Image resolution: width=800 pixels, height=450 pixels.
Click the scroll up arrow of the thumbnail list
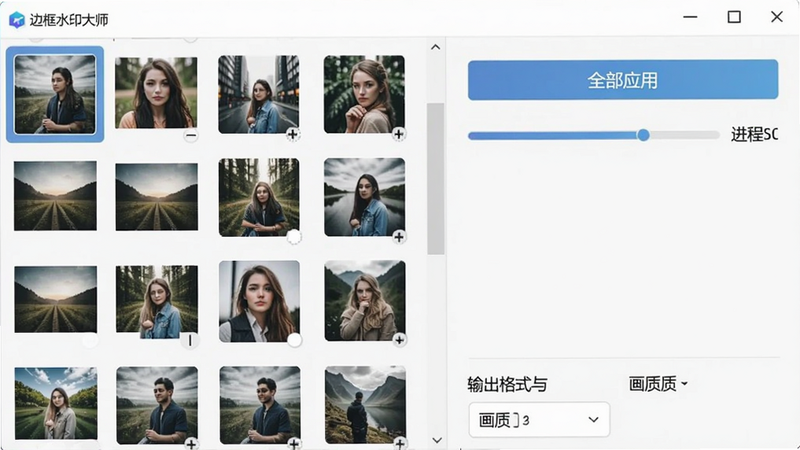[x=435, y=47]
